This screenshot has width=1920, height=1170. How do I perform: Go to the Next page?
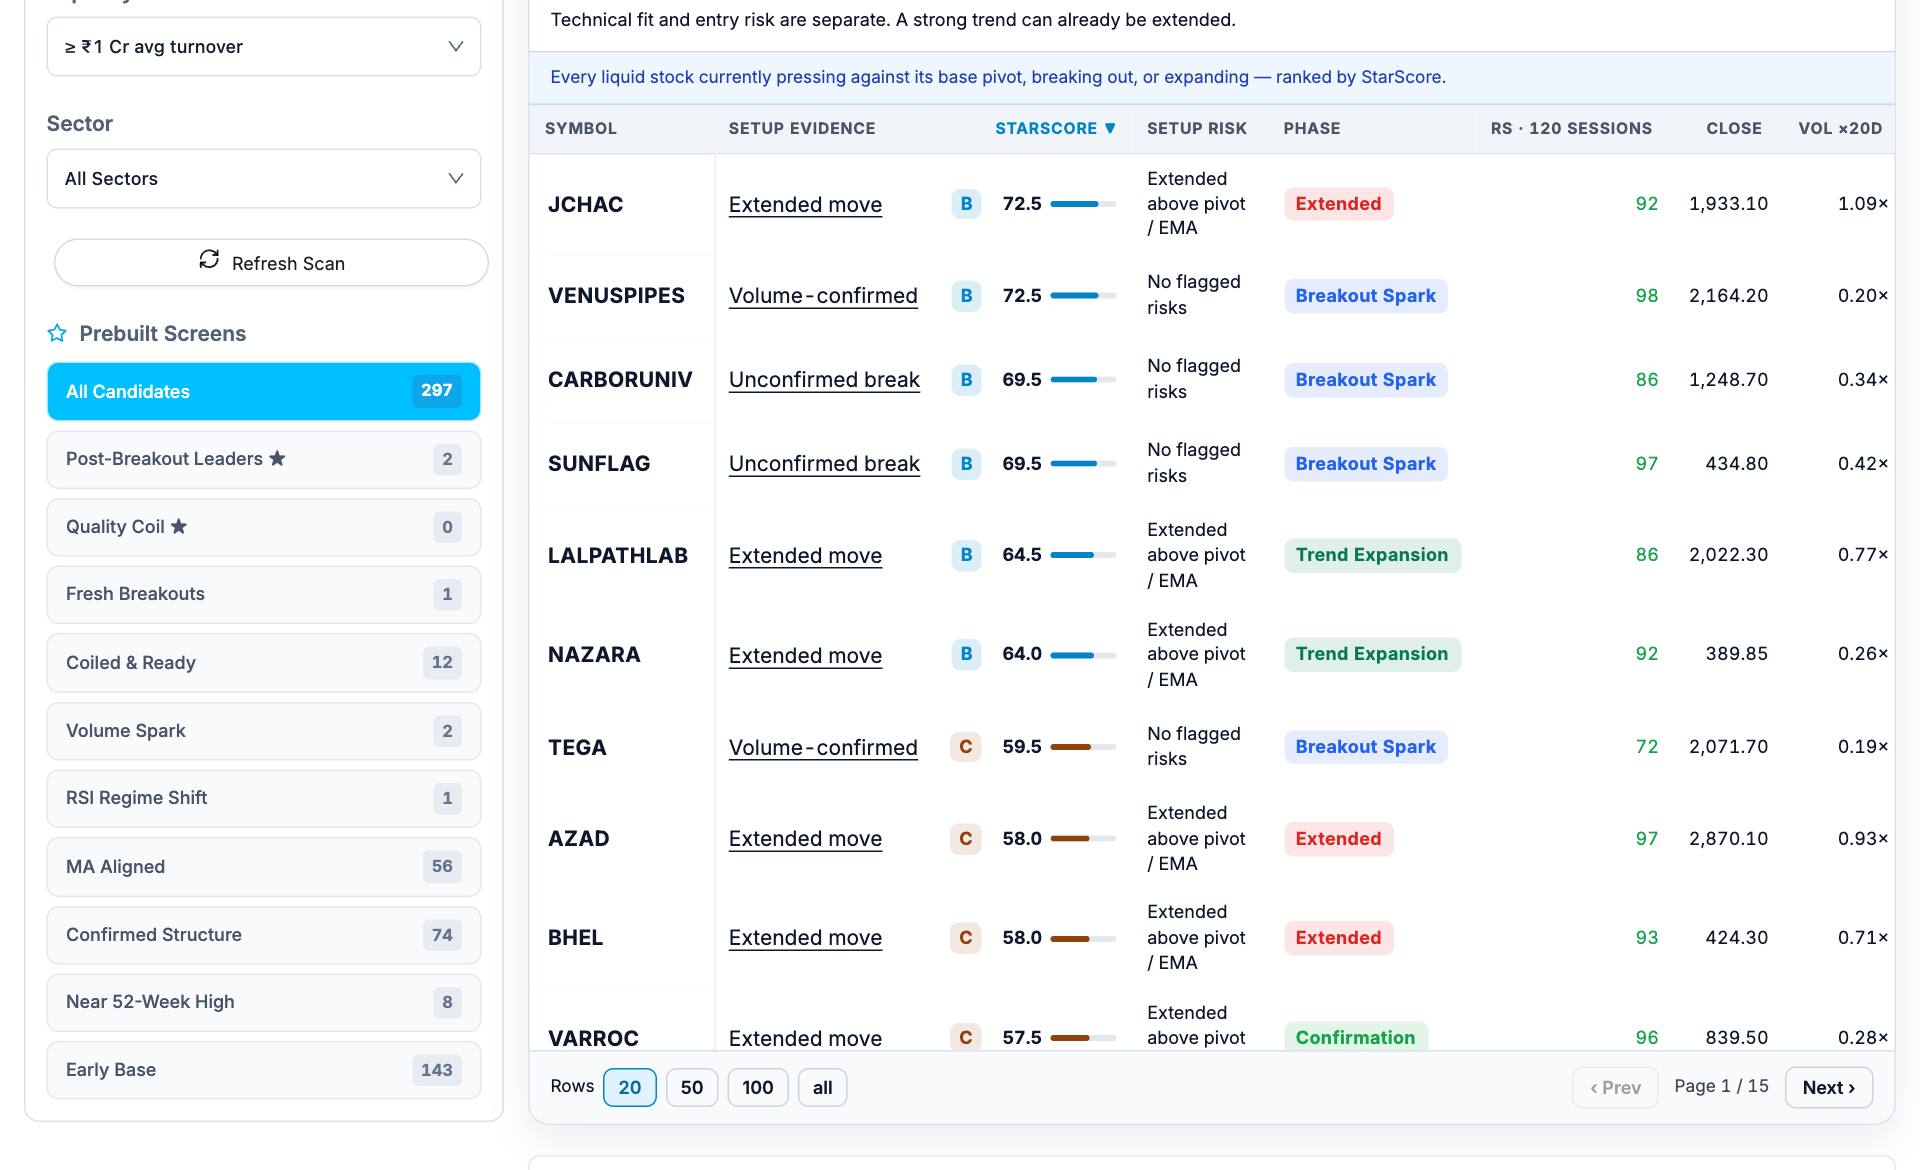click(x=1829, y=1087)
